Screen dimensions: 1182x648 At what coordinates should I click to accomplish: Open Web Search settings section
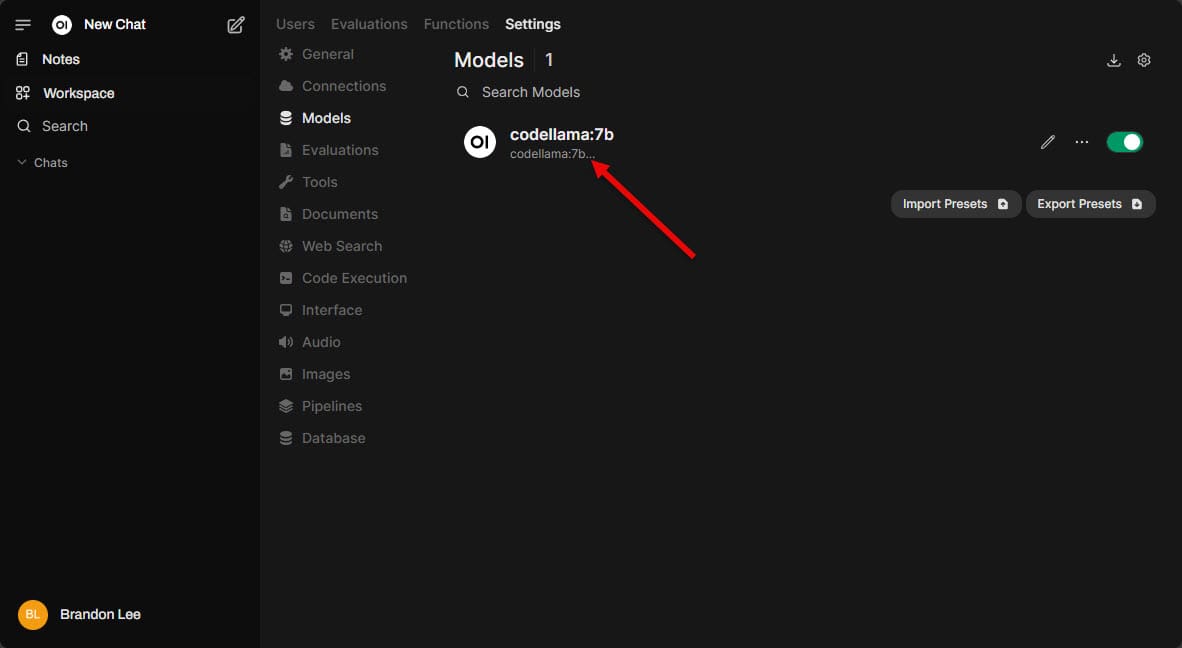pyautogui.click(x=341, y=246)
